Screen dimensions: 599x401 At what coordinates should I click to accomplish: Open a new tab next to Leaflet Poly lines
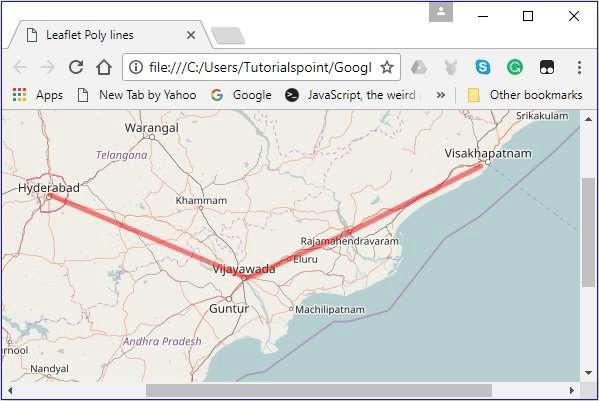pos(228,36)
